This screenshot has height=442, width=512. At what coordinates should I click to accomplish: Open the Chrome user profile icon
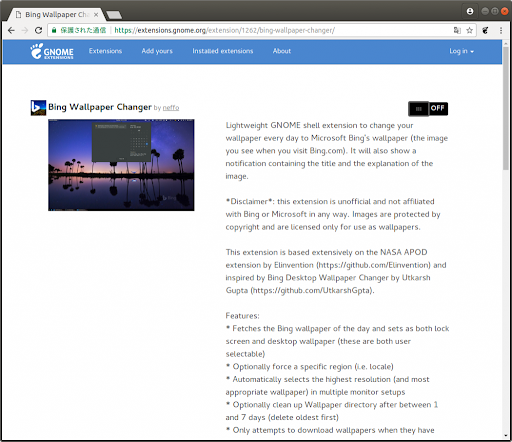(x=470, y=11)
